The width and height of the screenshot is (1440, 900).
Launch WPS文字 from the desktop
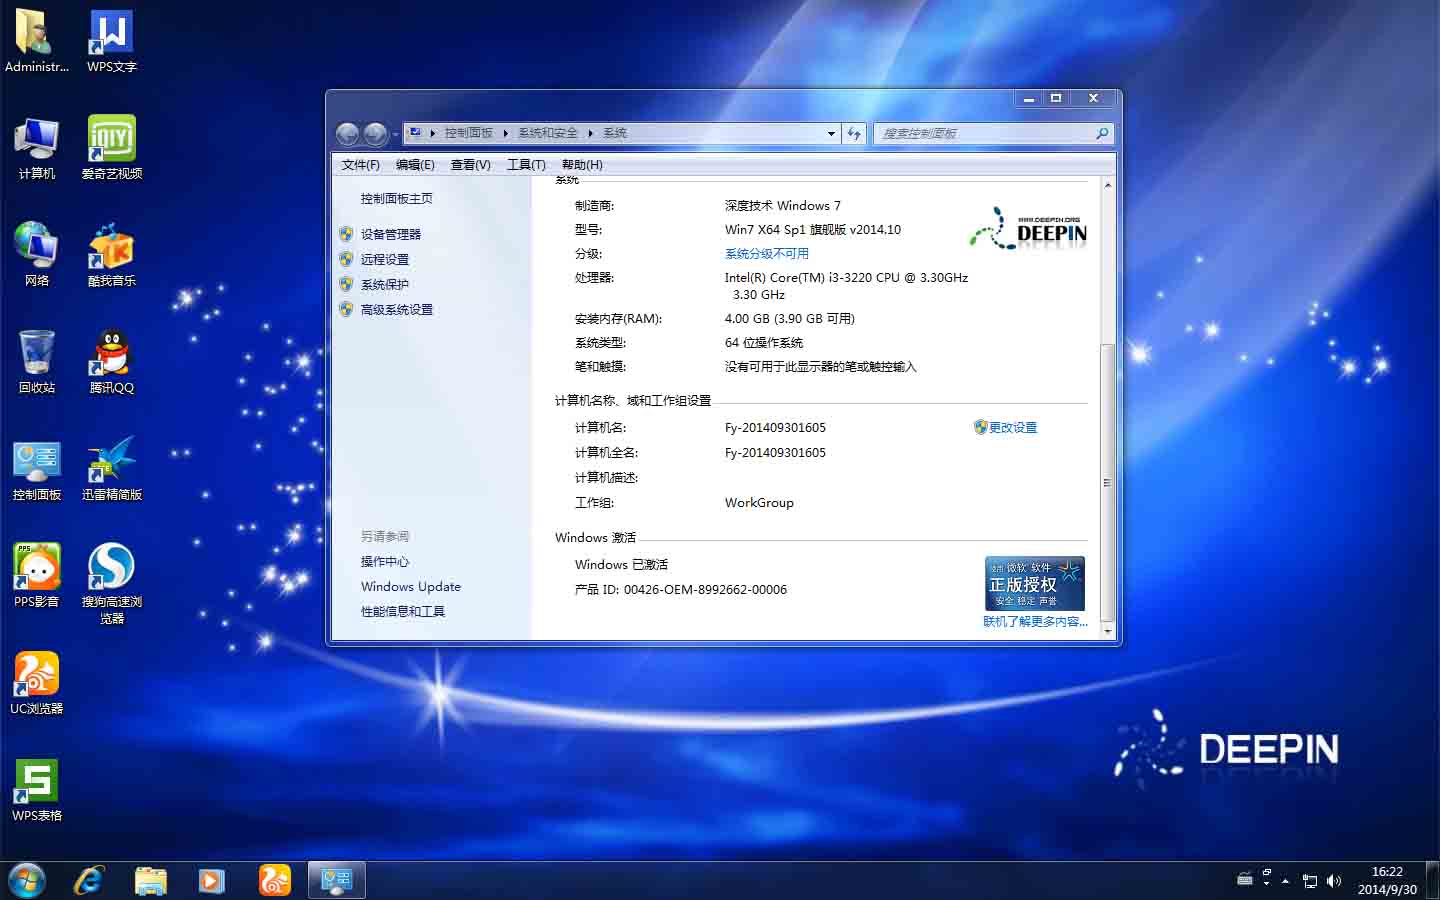pyautogui.click(x=111, y=41)
